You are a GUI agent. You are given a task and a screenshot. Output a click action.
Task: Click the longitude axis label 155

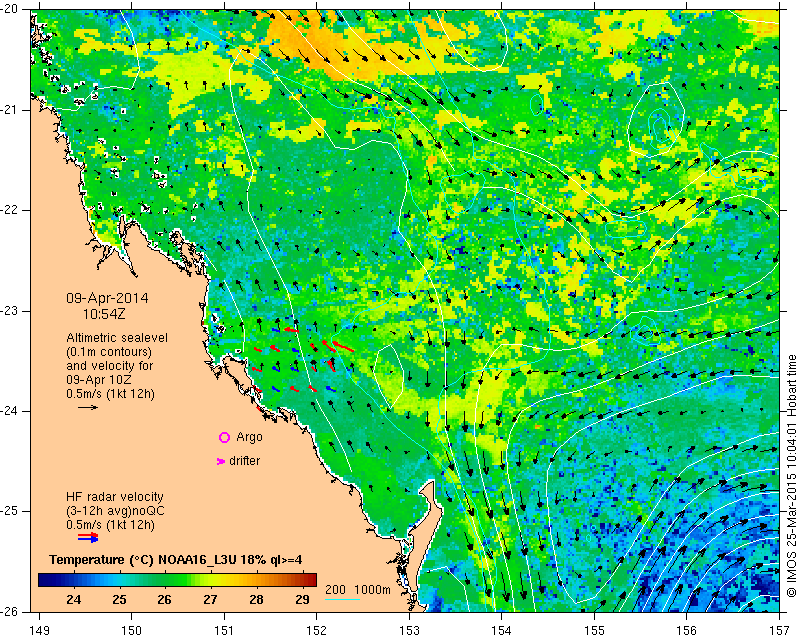594,631
